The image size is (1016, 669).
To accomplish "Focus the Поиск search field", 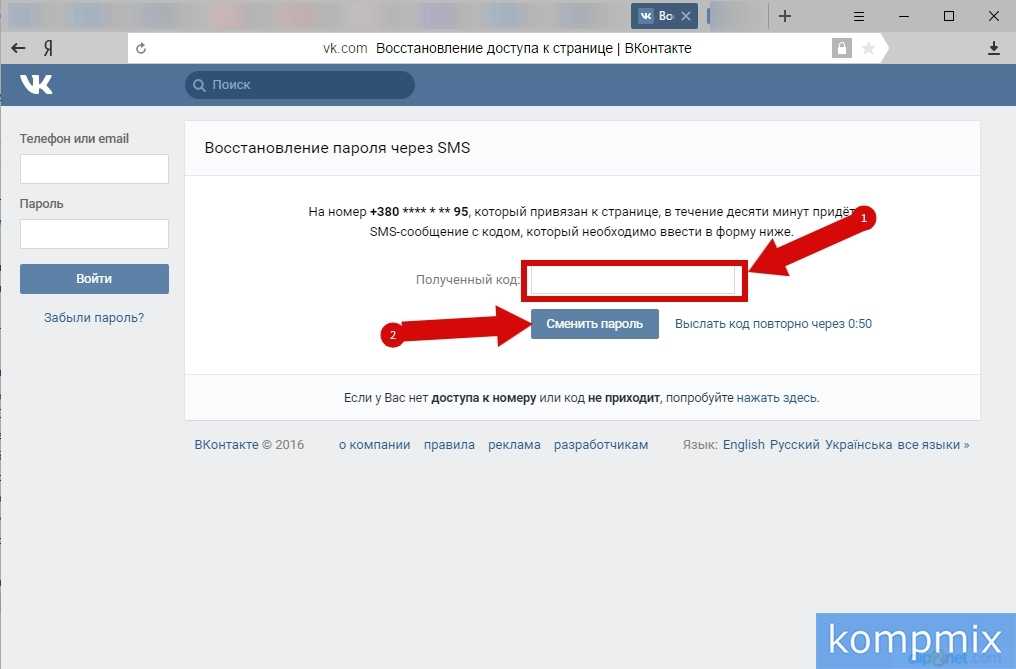I will click(x=300, y=85).
